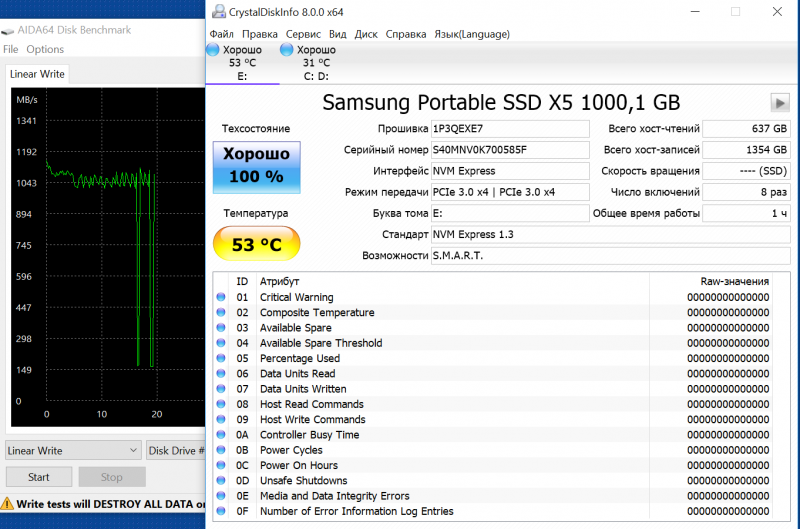The width and height of the screenshot is (800, 529).
Task: Click the transfer mode field PCIe 3.0 x4
Action: 510,192
